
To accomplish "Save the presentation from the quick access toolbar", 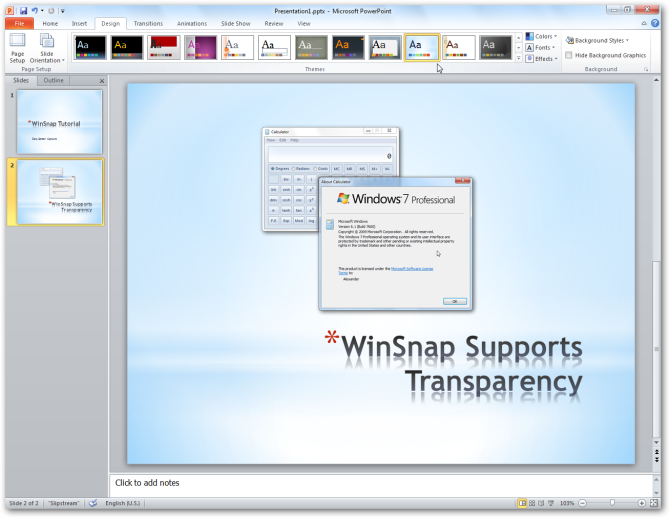I will point(24,11).
